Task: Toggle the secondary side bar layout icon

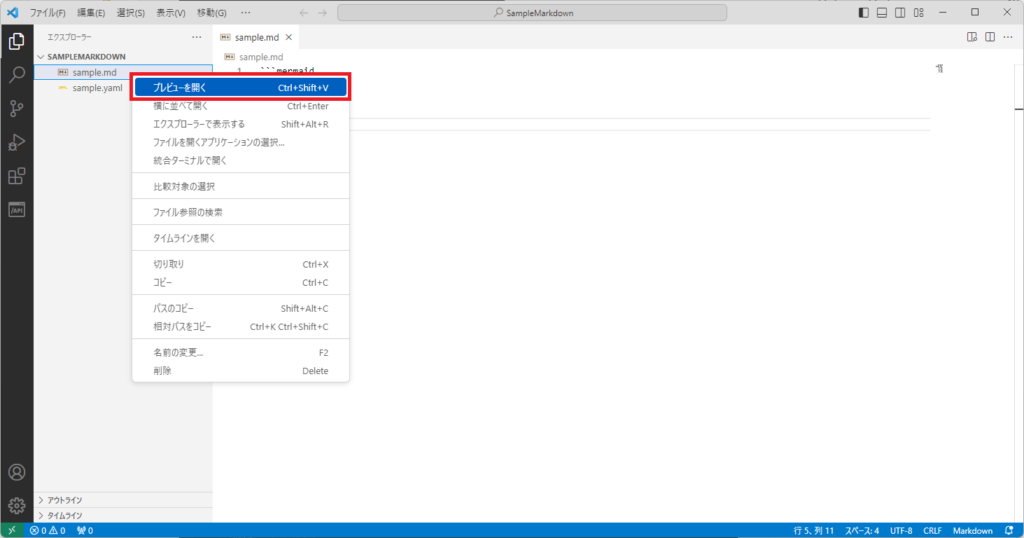Action: click(900, 12)
